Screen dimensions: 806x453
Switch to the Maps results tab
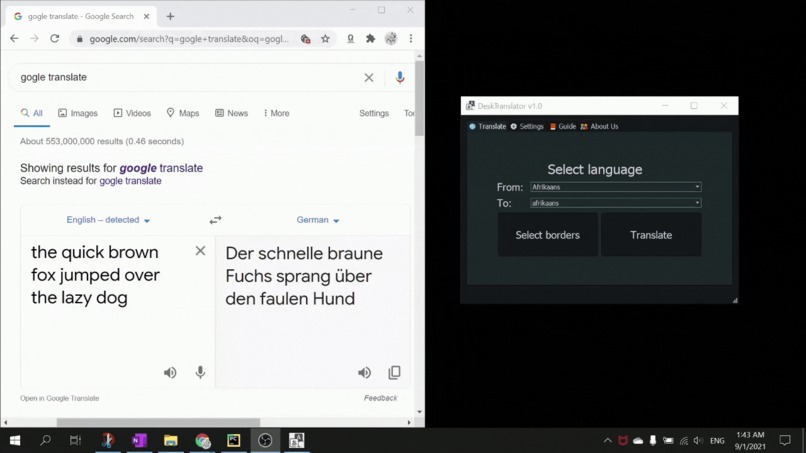(182, 113)
